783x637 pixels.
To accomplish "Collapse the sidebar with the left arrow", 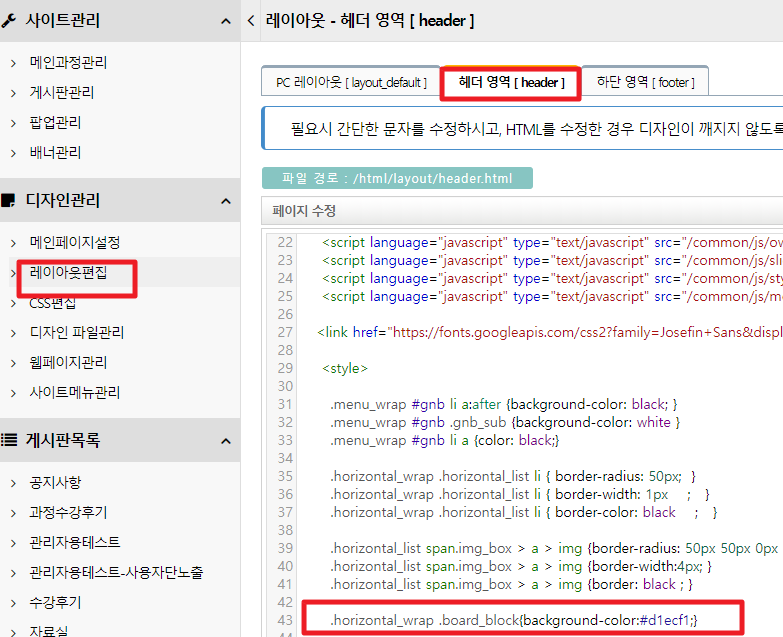I will (250, 21).
